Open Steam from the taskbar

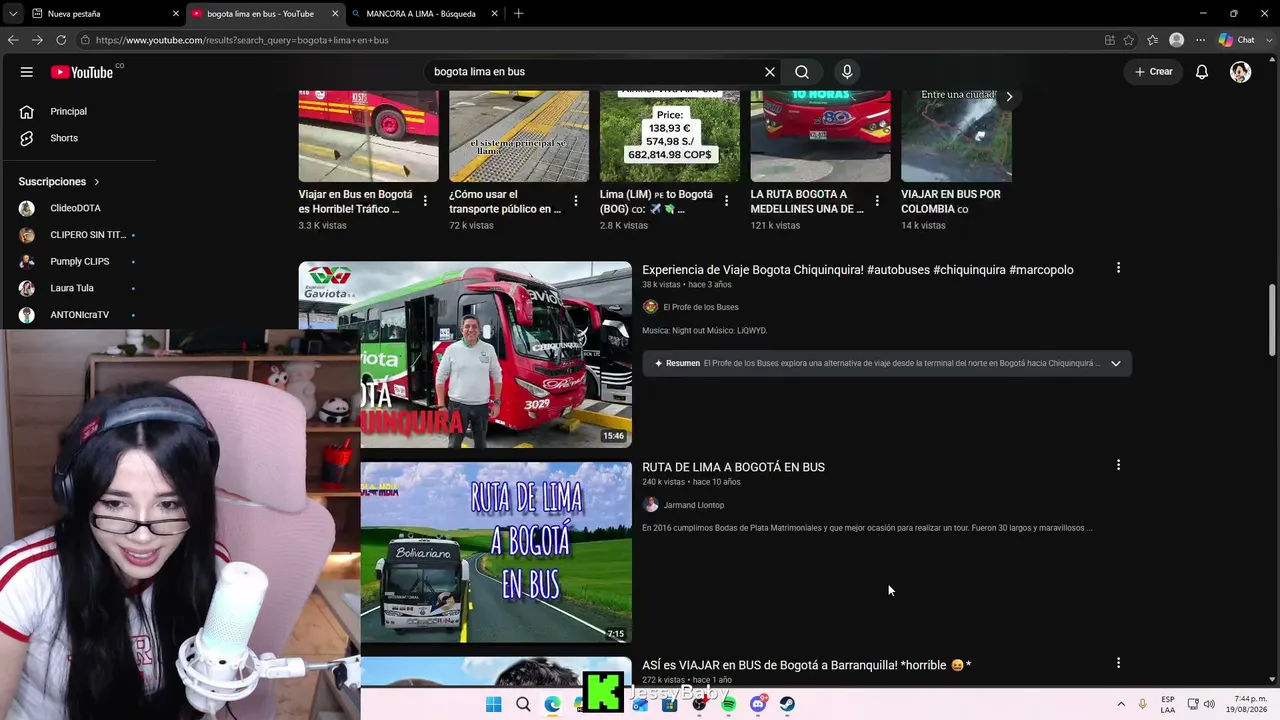[x=787, y=704]
